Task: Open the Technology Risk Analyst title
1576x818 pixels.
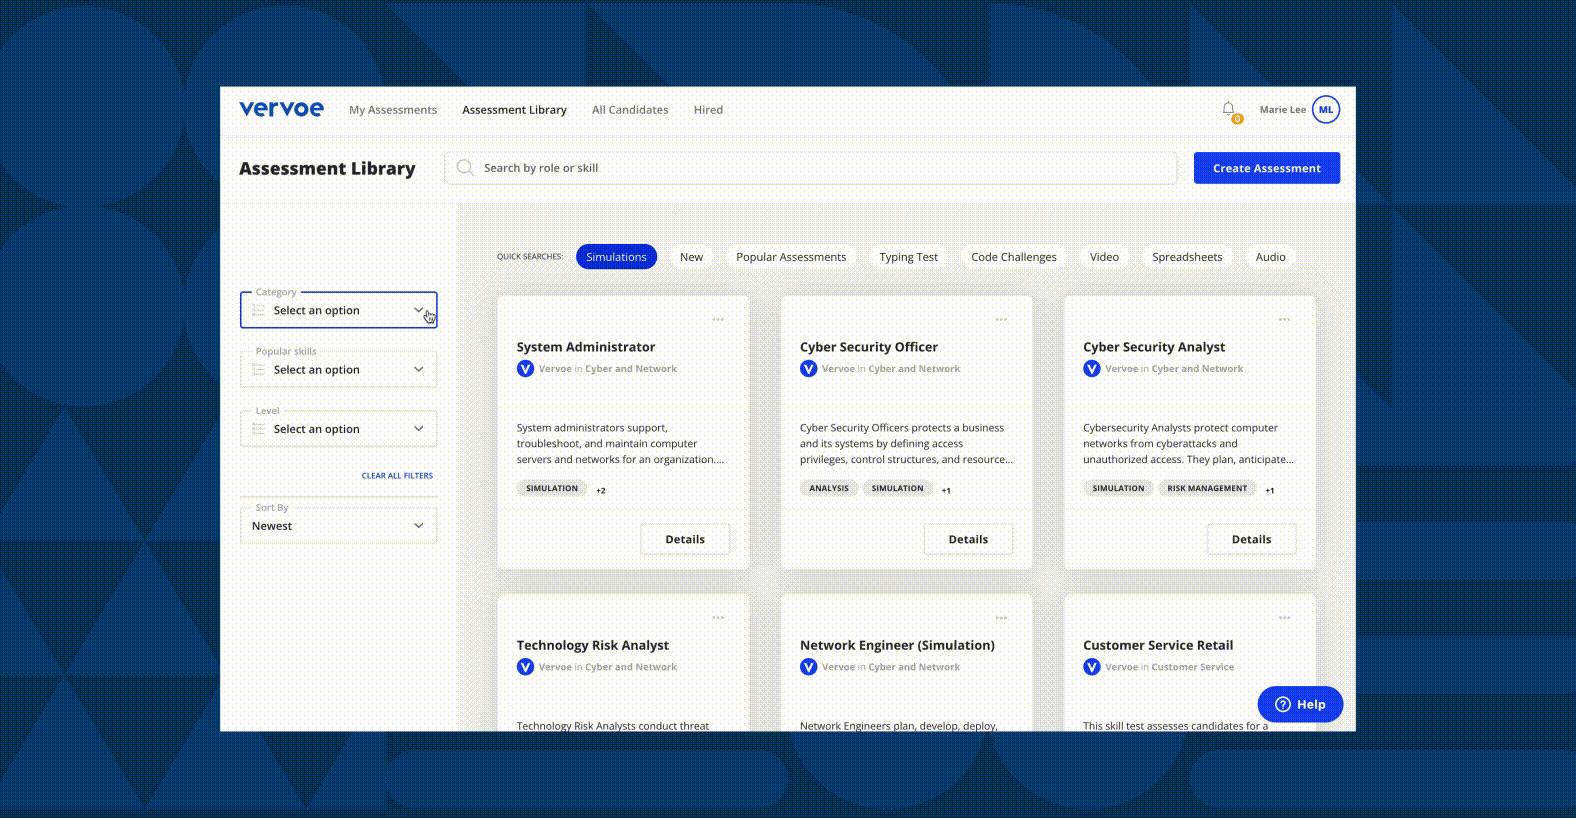Action: 593,645
